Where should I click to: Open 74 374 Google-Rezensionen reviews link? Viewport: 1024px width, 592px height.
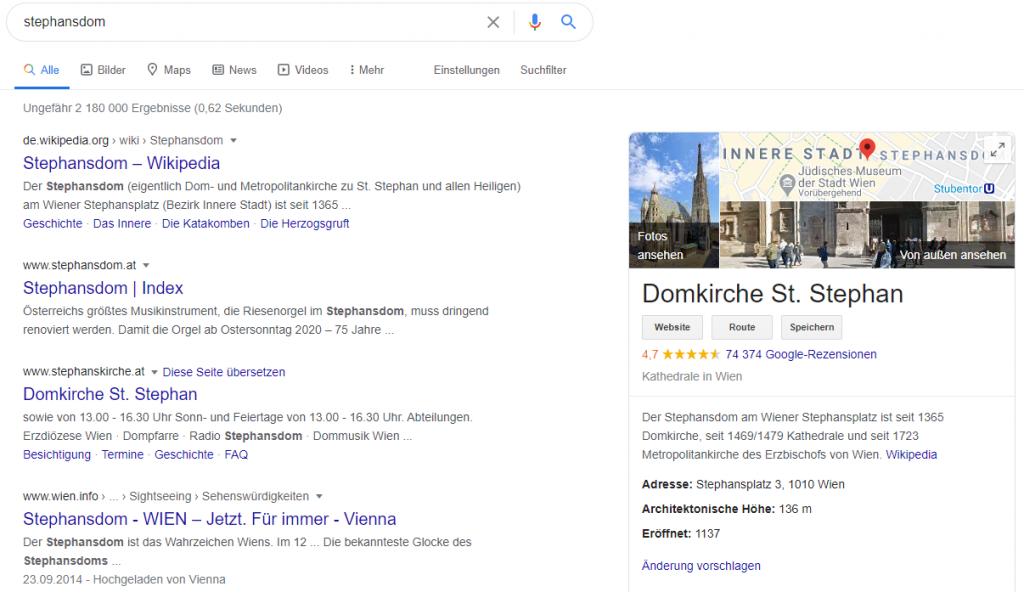click(801, 354)
